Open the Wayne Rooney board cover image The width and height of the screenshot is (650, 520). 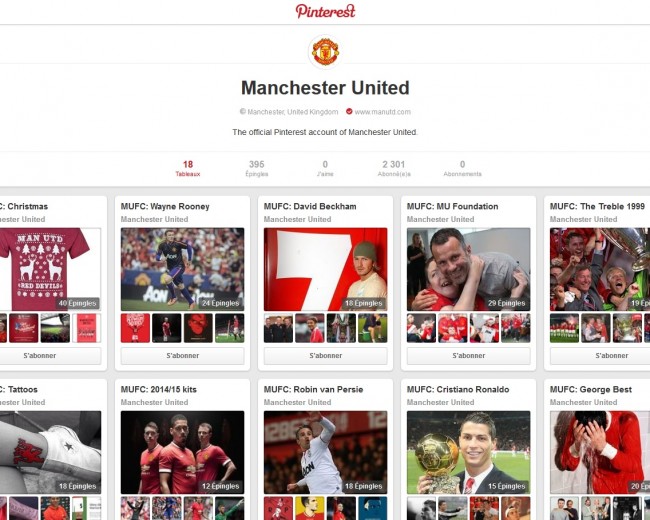point(182,269)
